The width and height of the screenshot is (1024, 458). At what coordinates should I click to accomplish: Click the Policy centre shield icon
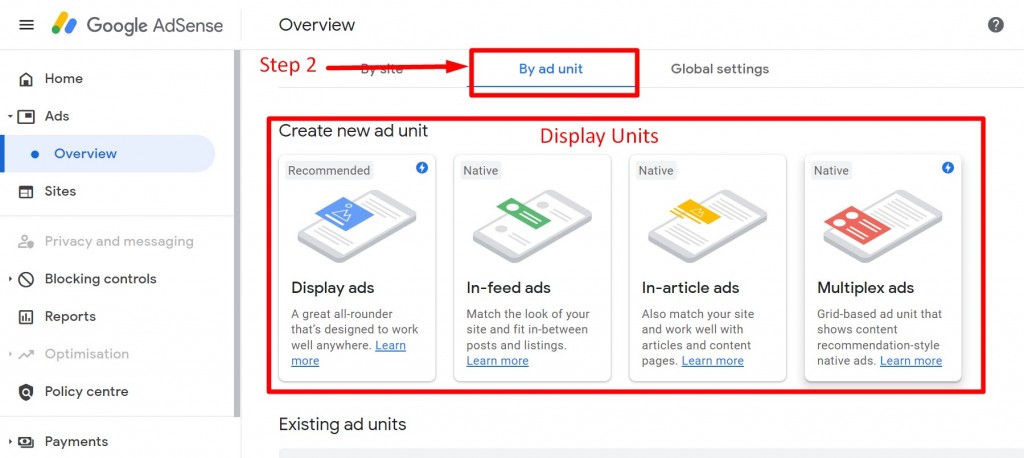[26, 392]
